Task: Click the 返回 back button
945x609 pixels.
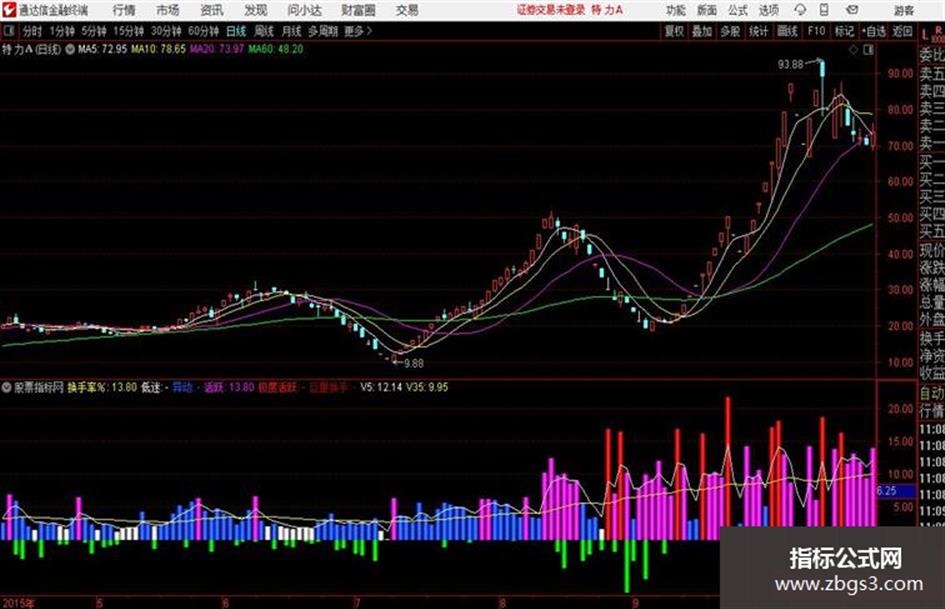Action: pos(902,31)
